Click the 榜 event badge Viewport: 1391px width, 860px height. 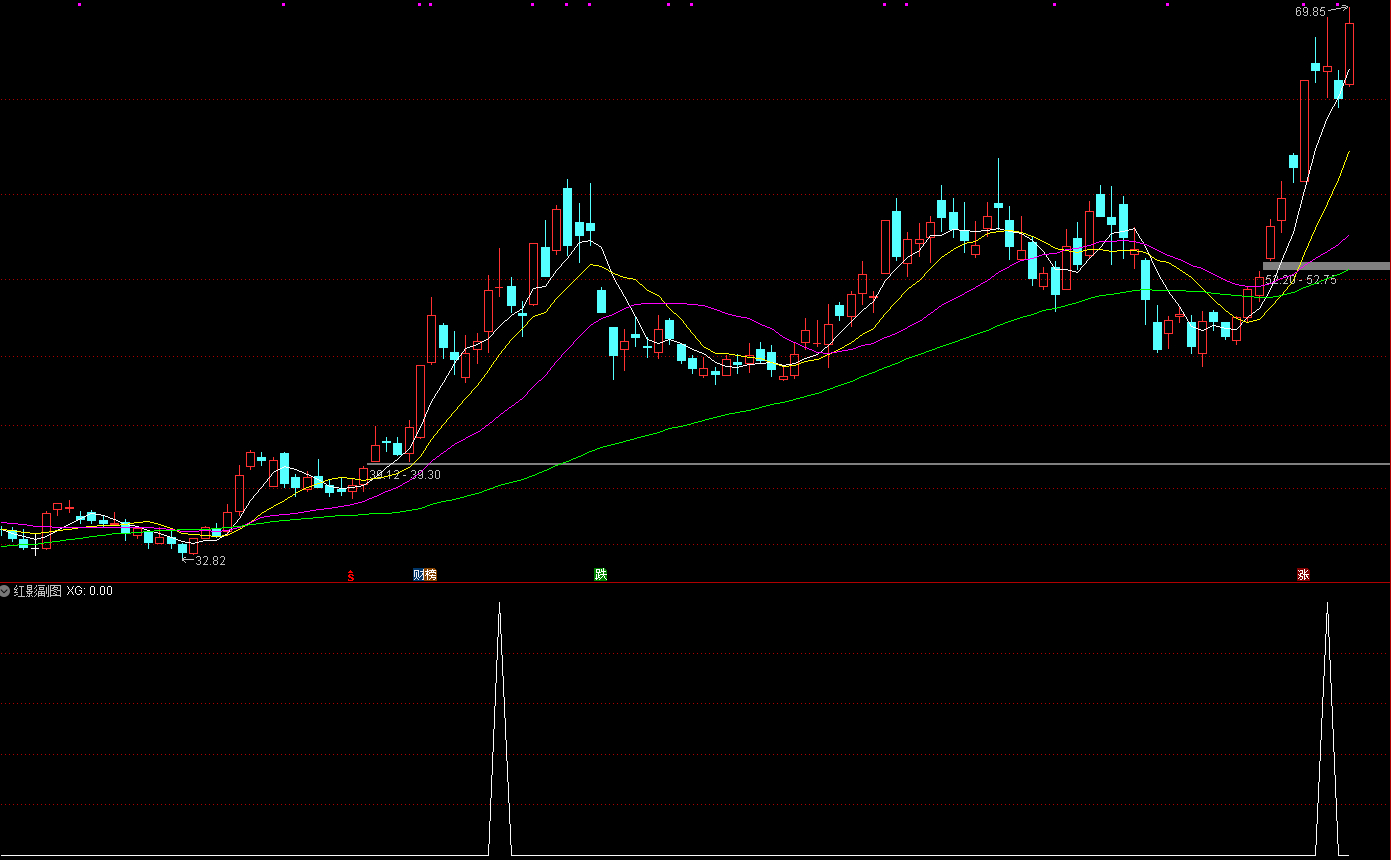[431, 574]
